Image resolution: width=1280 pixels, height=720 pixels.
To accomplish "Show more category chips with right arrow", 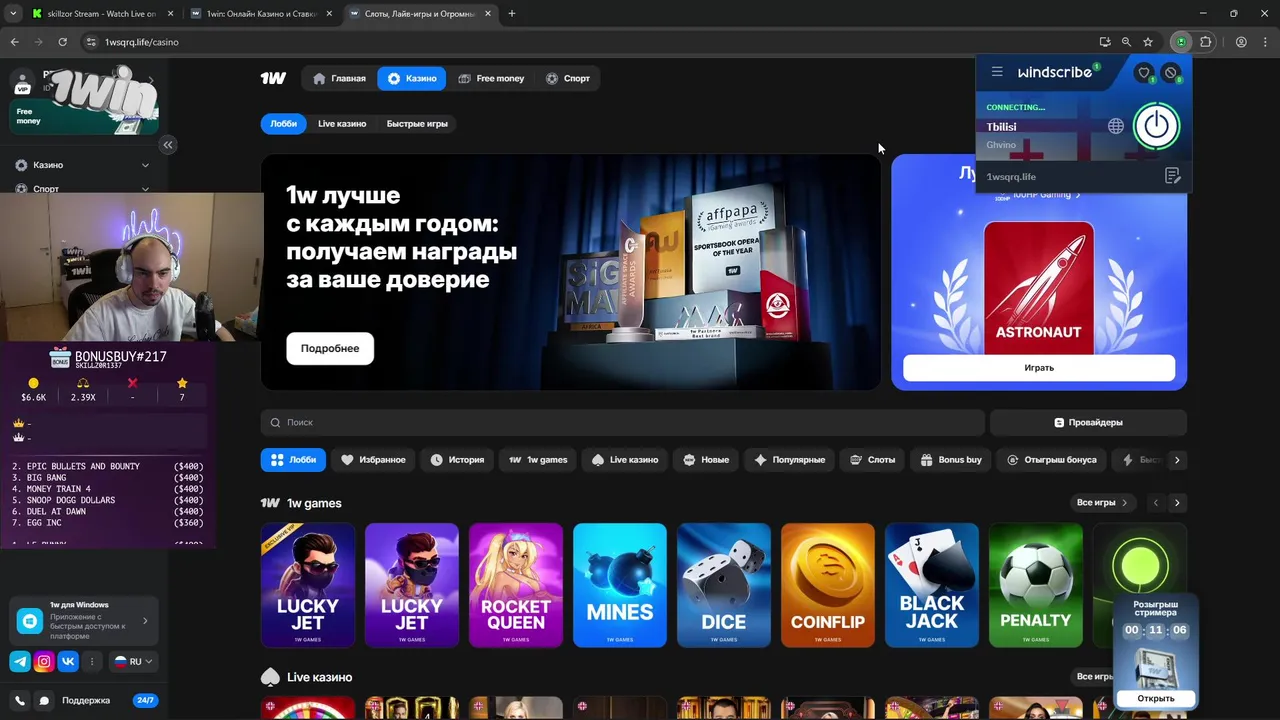I will [1177, 460].
